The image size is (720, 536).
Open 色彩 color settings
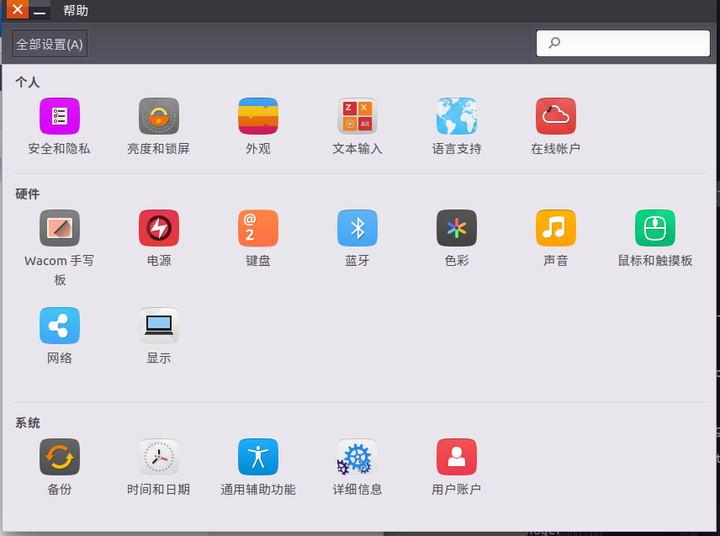click(x=456, y=228)
